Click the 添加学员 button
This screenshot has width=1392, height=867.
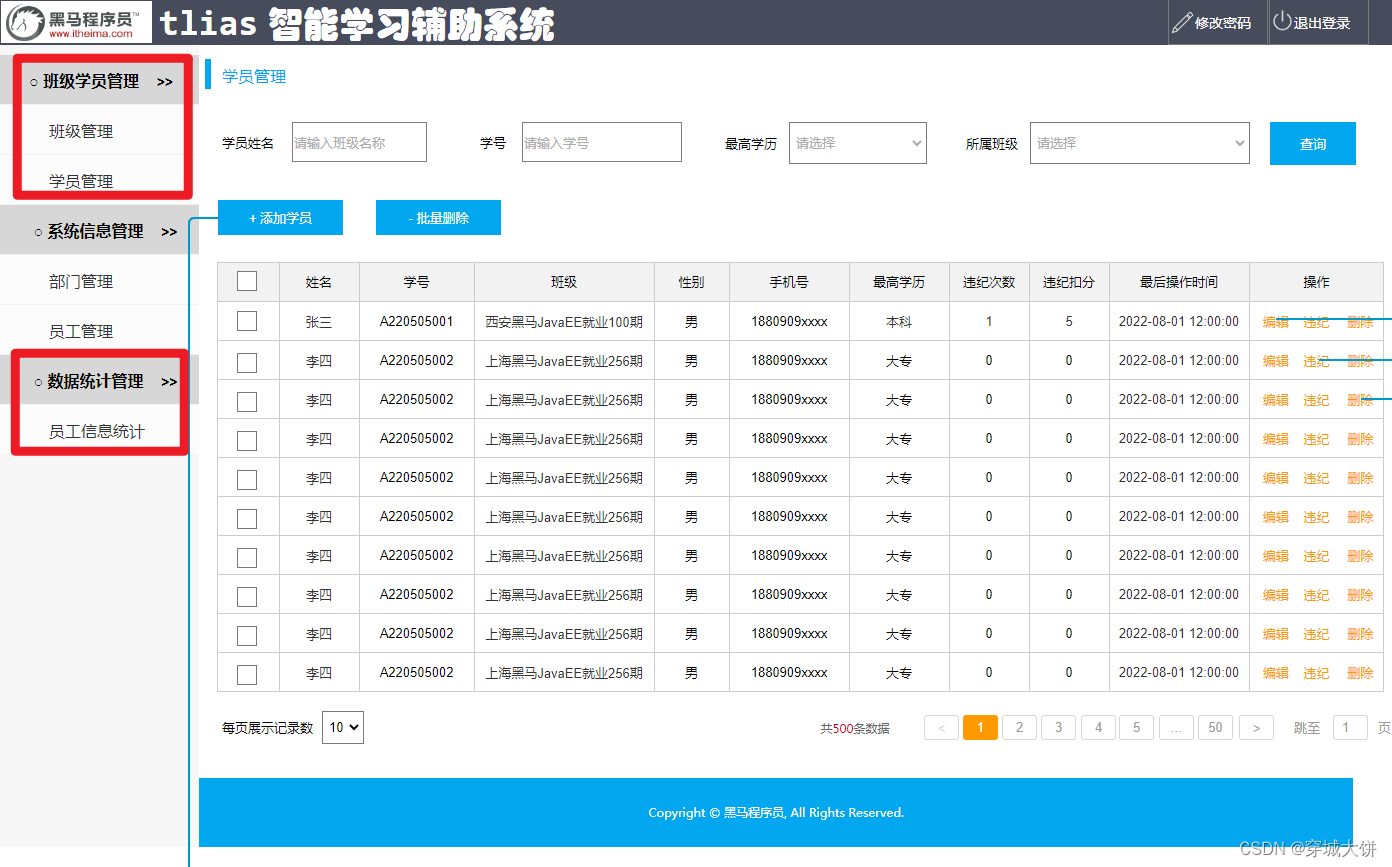pyautogui.click(x=280, y=217)
